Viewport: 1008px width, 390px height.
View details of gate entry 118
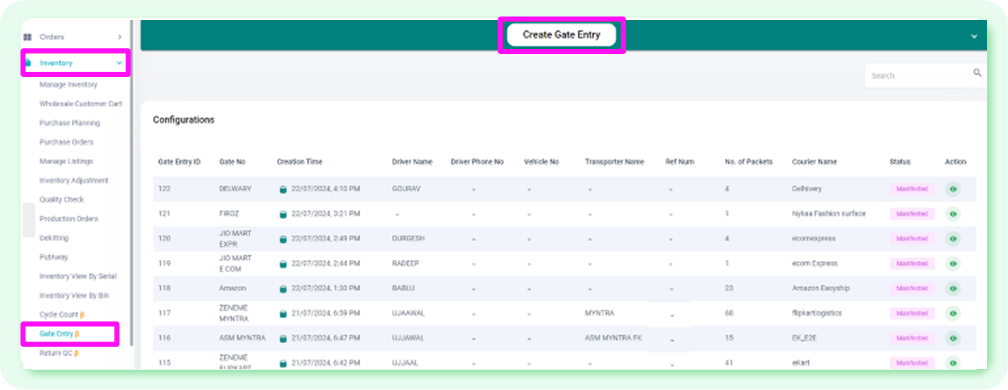(x=953, y=288)
